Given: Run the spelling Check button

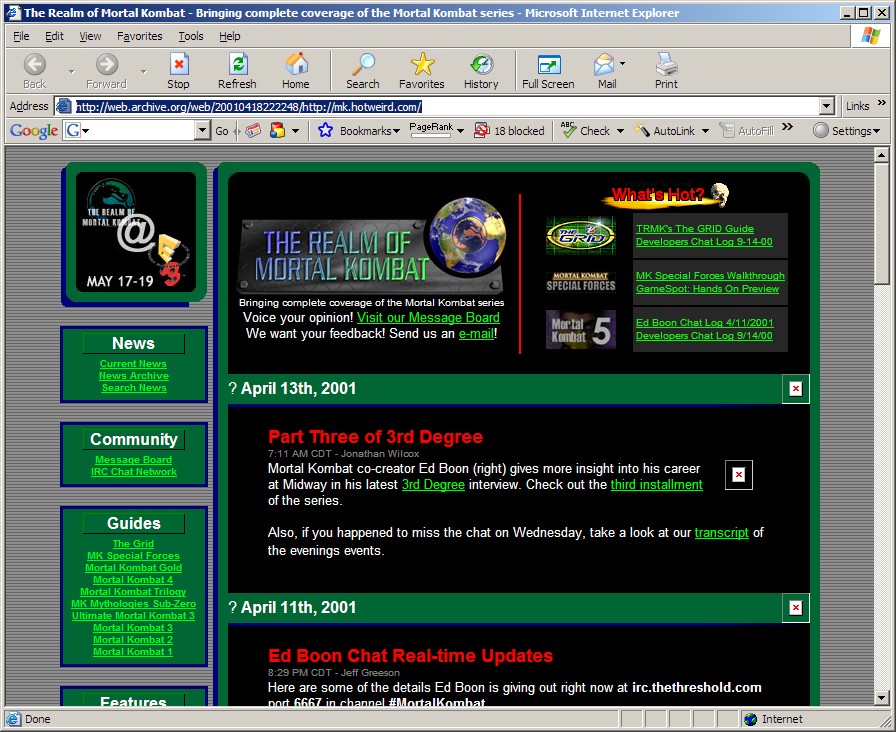Looking at the screenshot, I should tap(586, 131).
